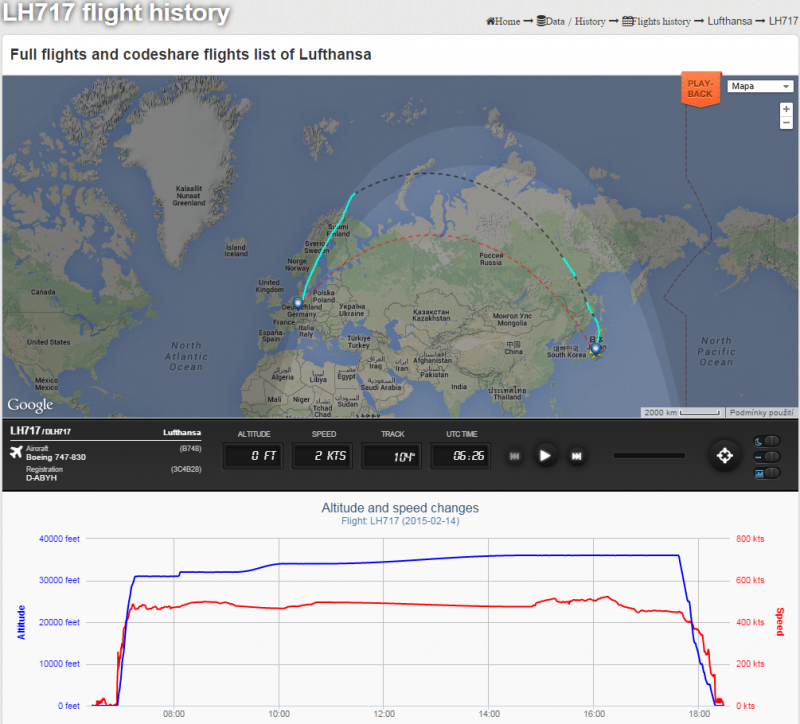Image resolution: width=800 pixels, height=724 pixels.
Task: Zoom out on the map
Action: pyautogui.click(x=786, y=122)
